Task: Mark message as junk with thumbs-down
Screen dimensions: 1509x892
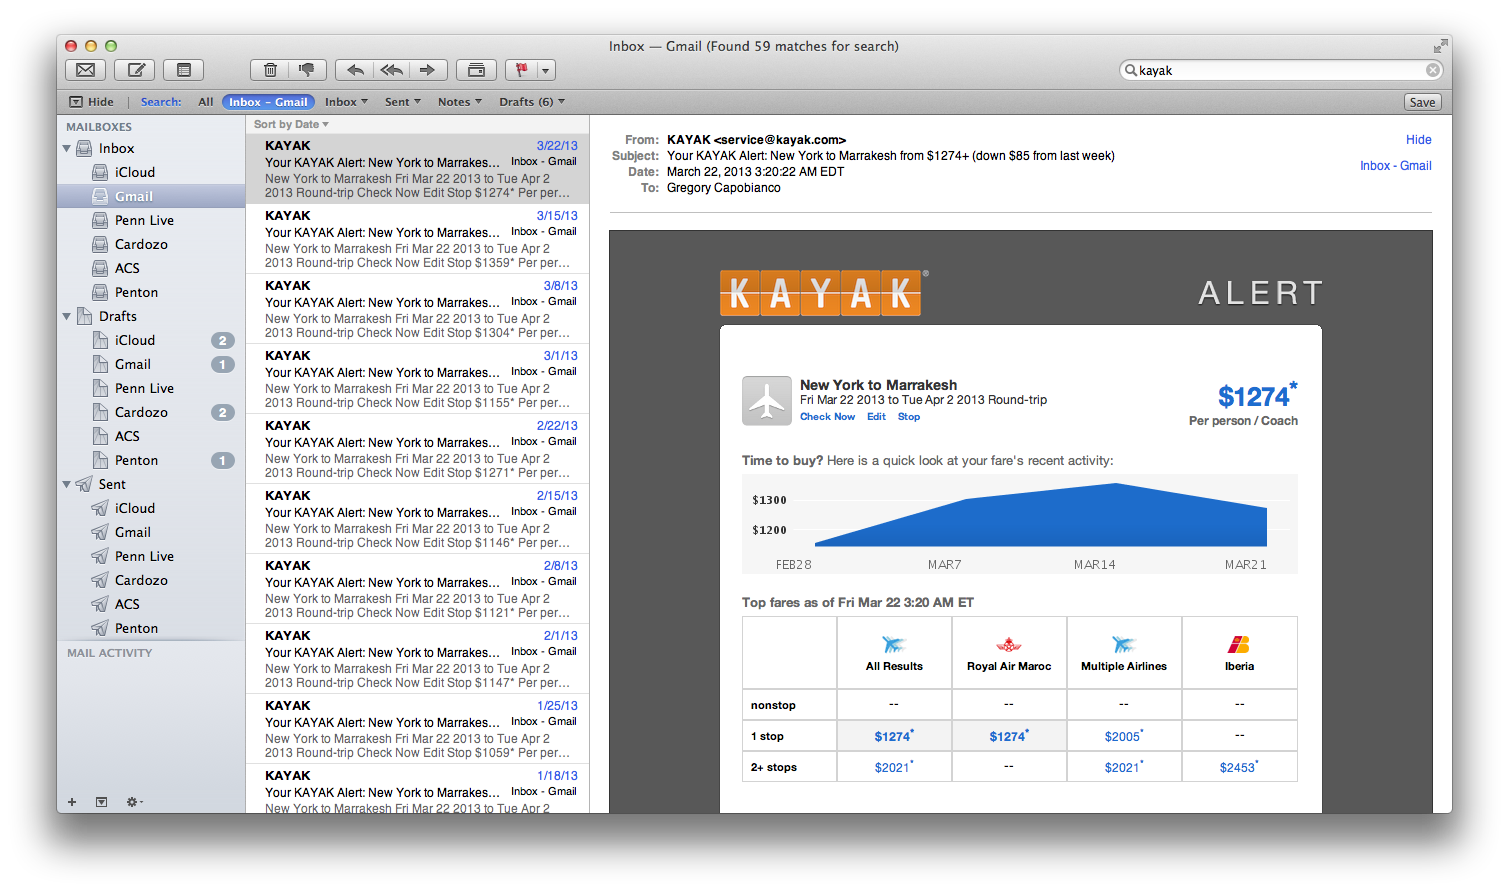Action: 307,70
